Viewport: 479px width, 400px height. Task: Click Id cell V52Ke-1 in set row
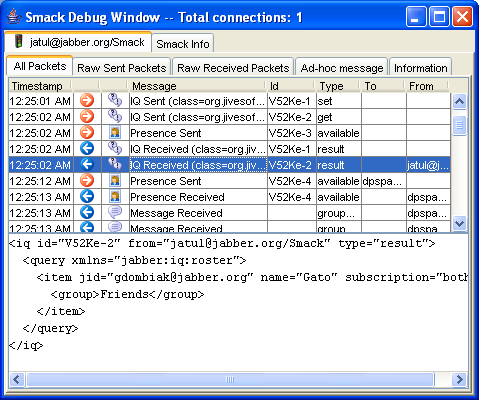pyautogui.click(x=292, y=101)
